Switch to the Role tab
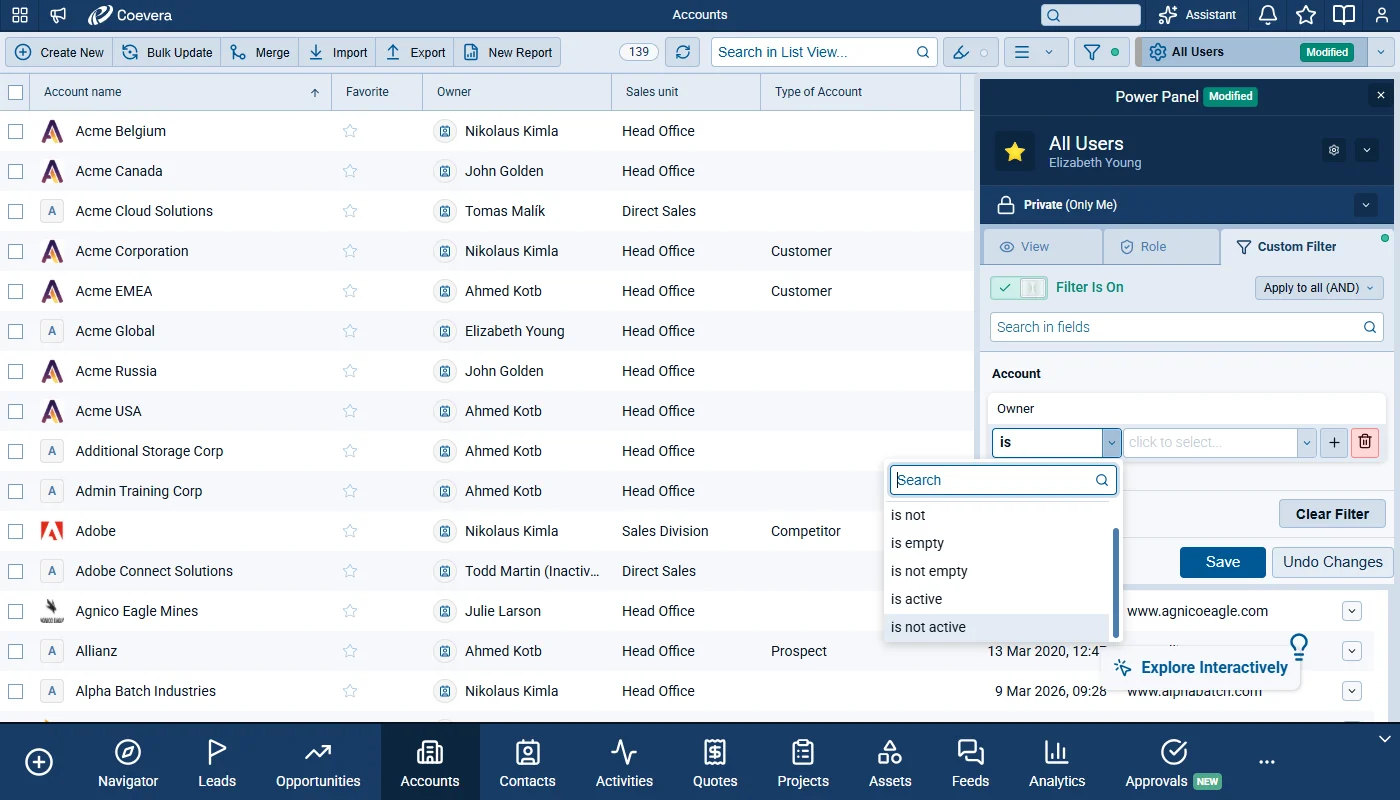Screen dimensions: 1400x800 pos(1161,247)
